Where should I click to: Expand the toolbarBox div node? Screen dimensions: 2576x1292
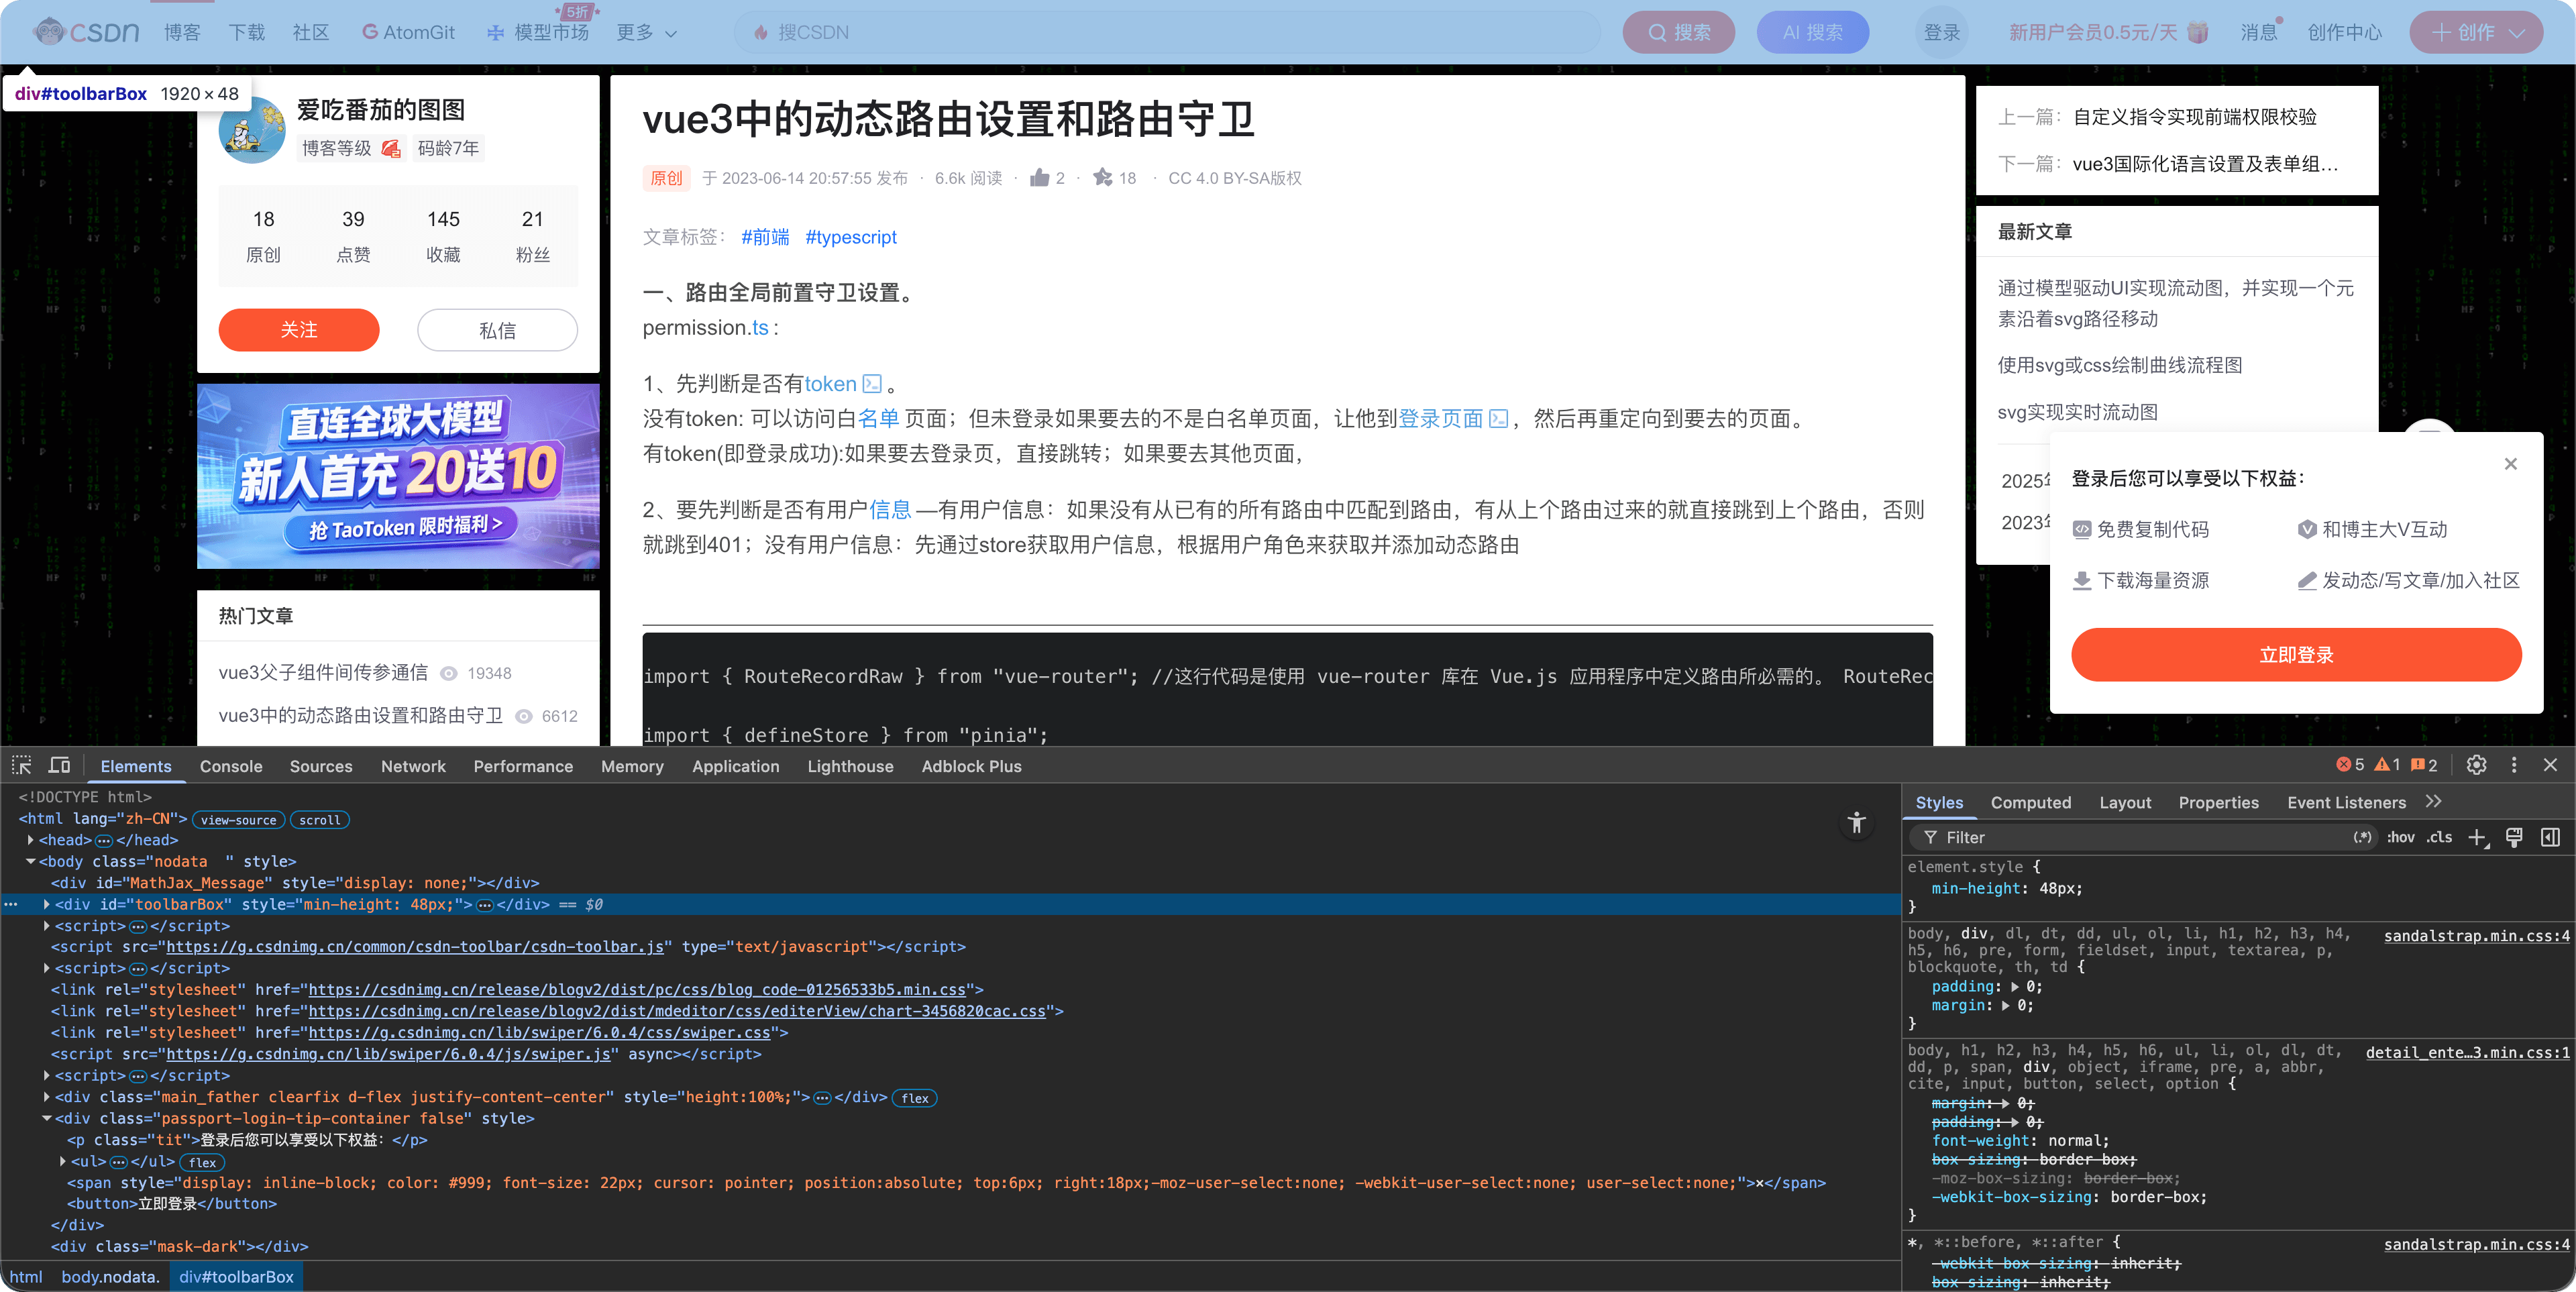tap(47, 904)
